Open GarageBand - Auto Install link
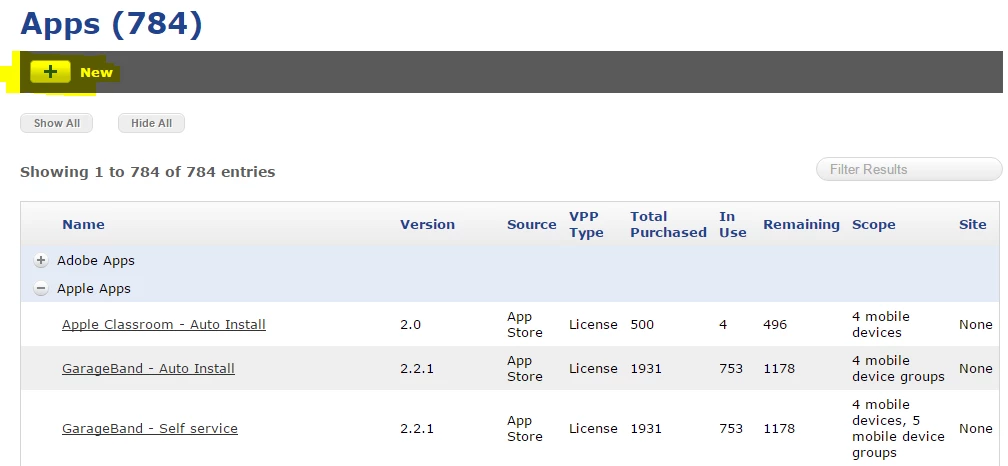 coord(148,368)
